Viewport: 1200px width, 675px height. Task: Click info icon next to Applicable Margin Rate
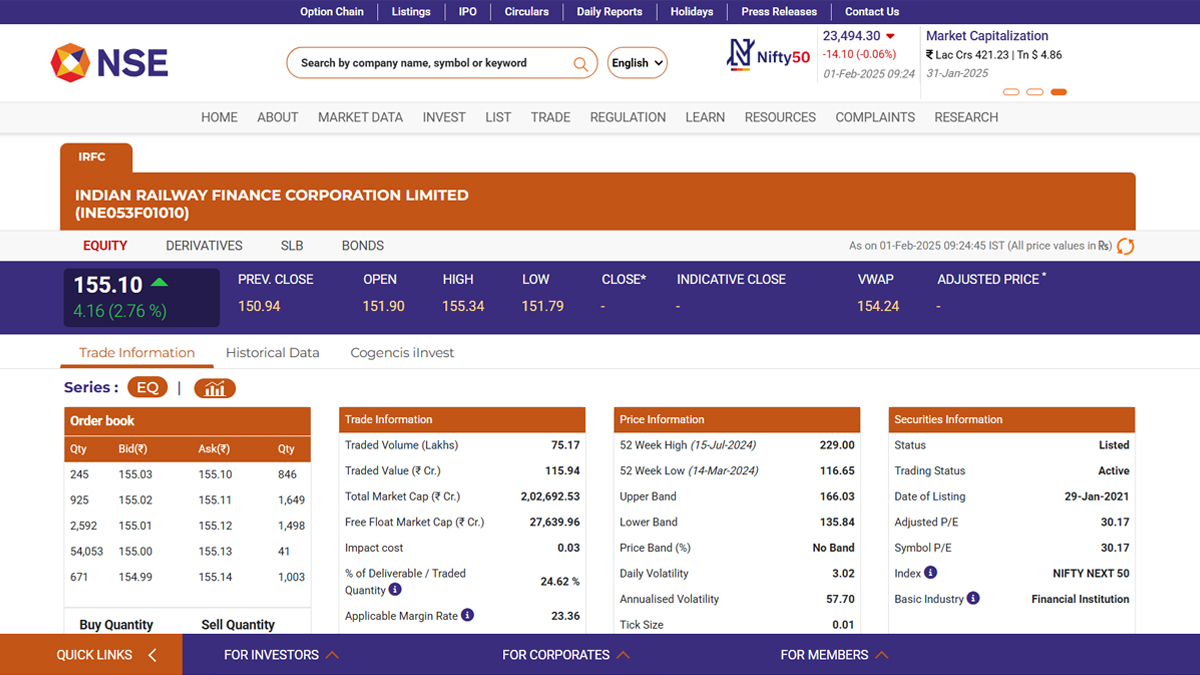pos(467,616)
